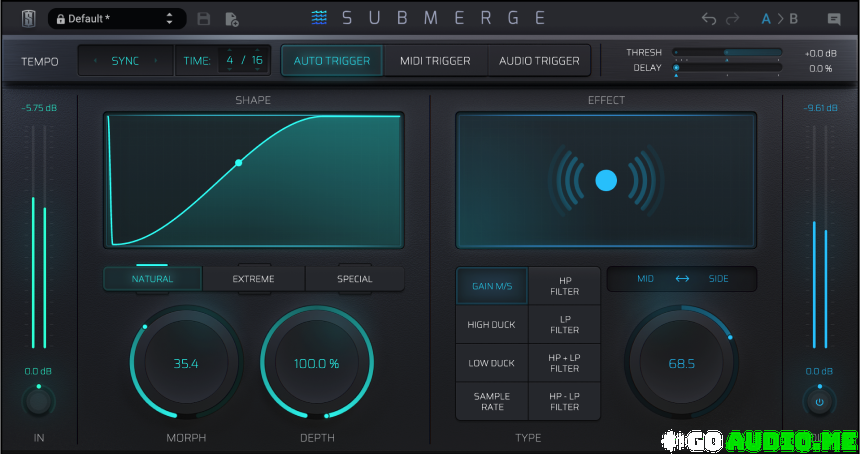Click the input meter -5.75 dB readout
The height and width of the screenshot is (454, 860).
[x=39, y=108]
